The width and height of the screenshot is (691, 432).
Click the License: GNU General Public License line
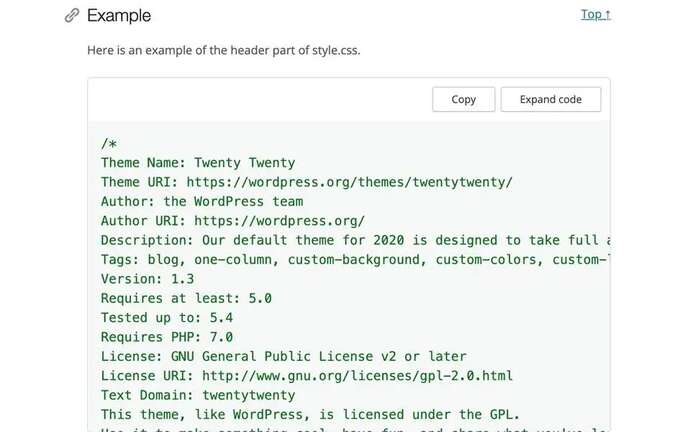283,357
